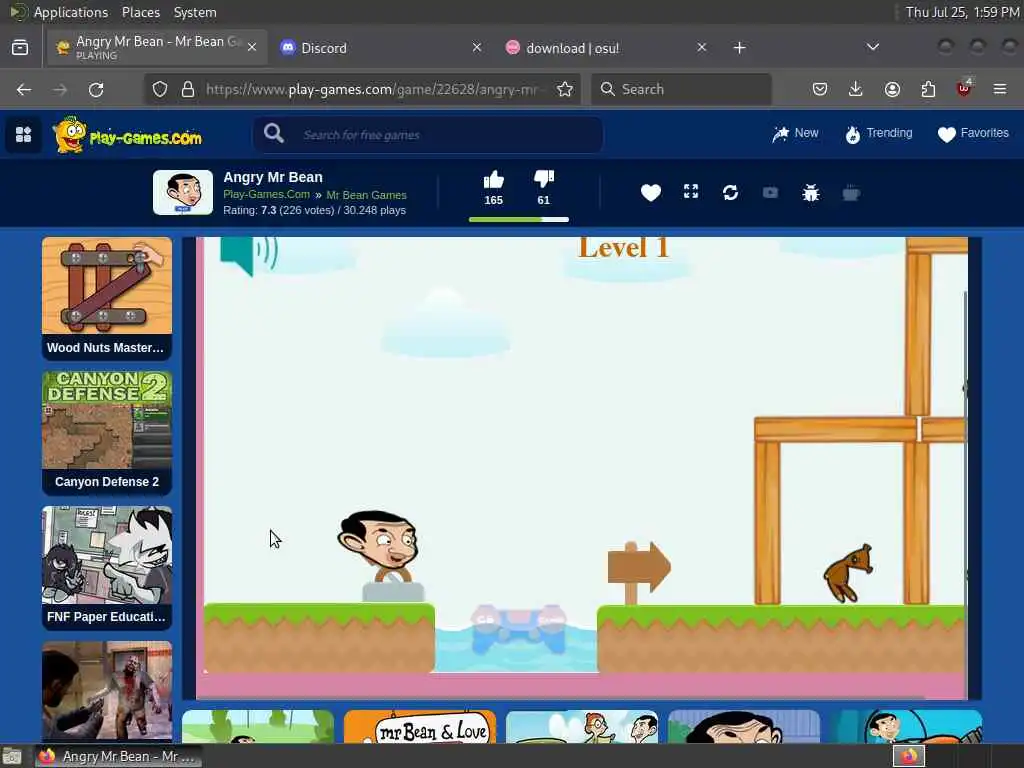Click the padlock site info icon
The width and height of the screenshot is (1024, 768).
click(x=188, y=89)
